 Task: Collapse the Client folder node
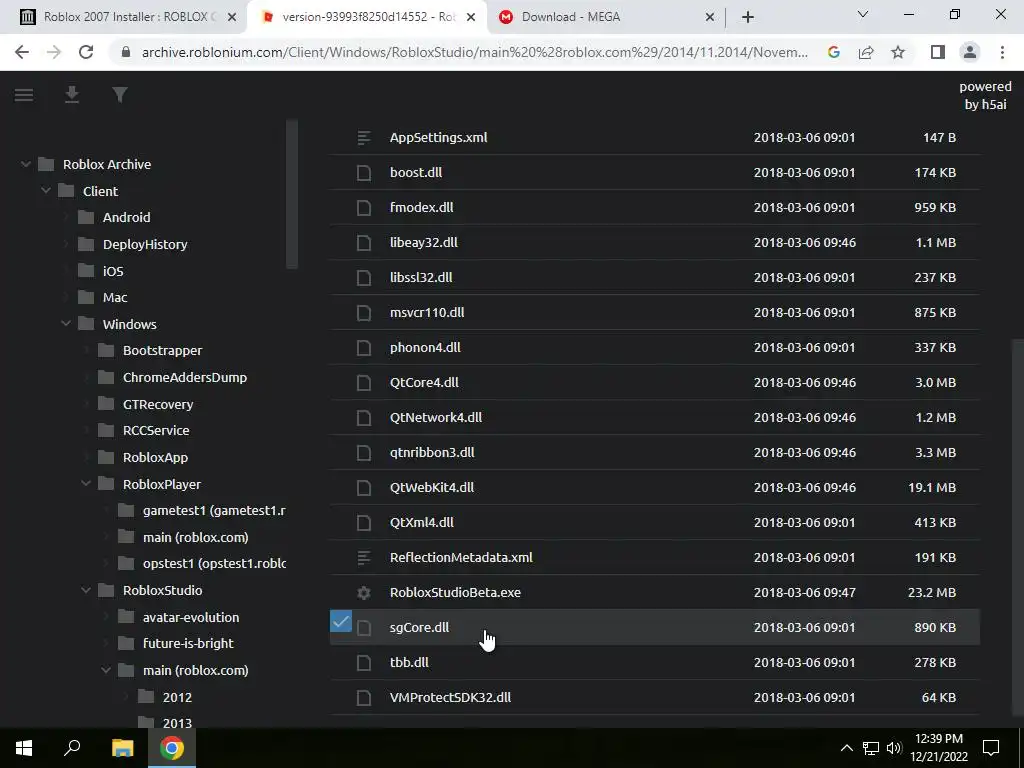tap(46, 191)
